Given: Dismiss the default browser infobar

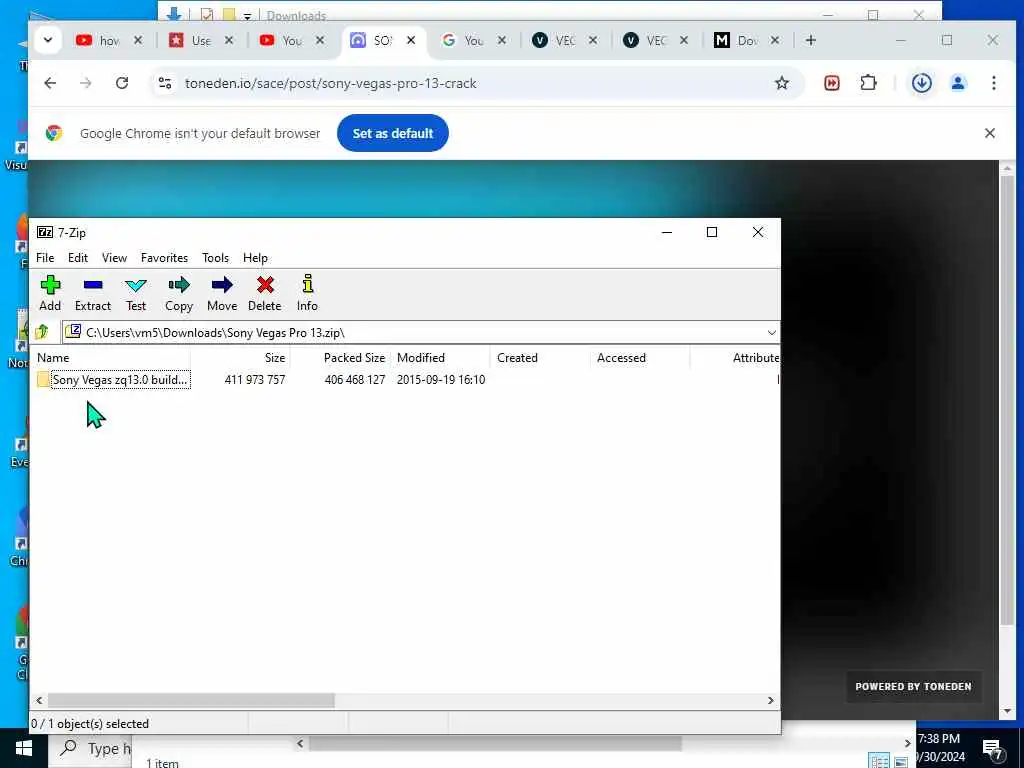Looking at the screenshot, I should [989, 133].
